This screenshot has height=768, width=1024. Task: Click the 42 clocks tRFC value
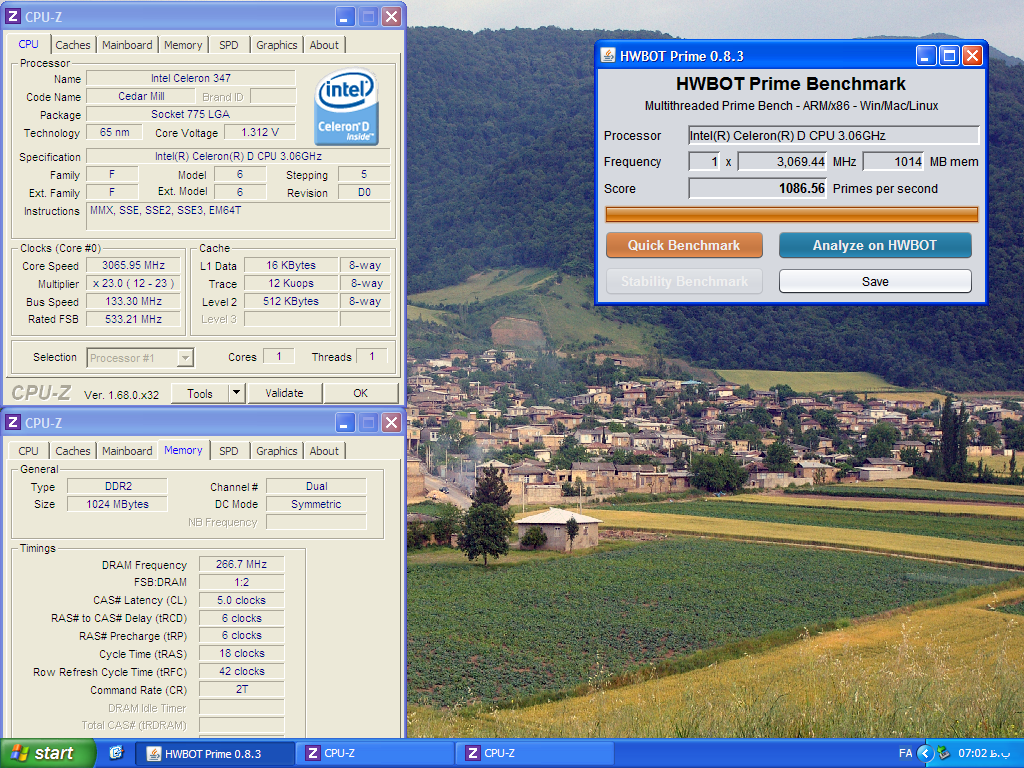pos(242,671)
